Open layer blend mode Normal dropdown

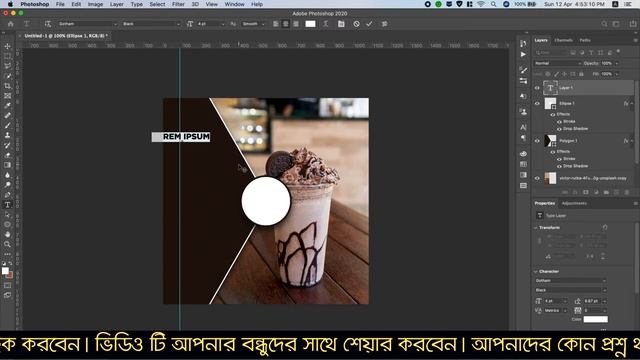[x=558, y=63]
